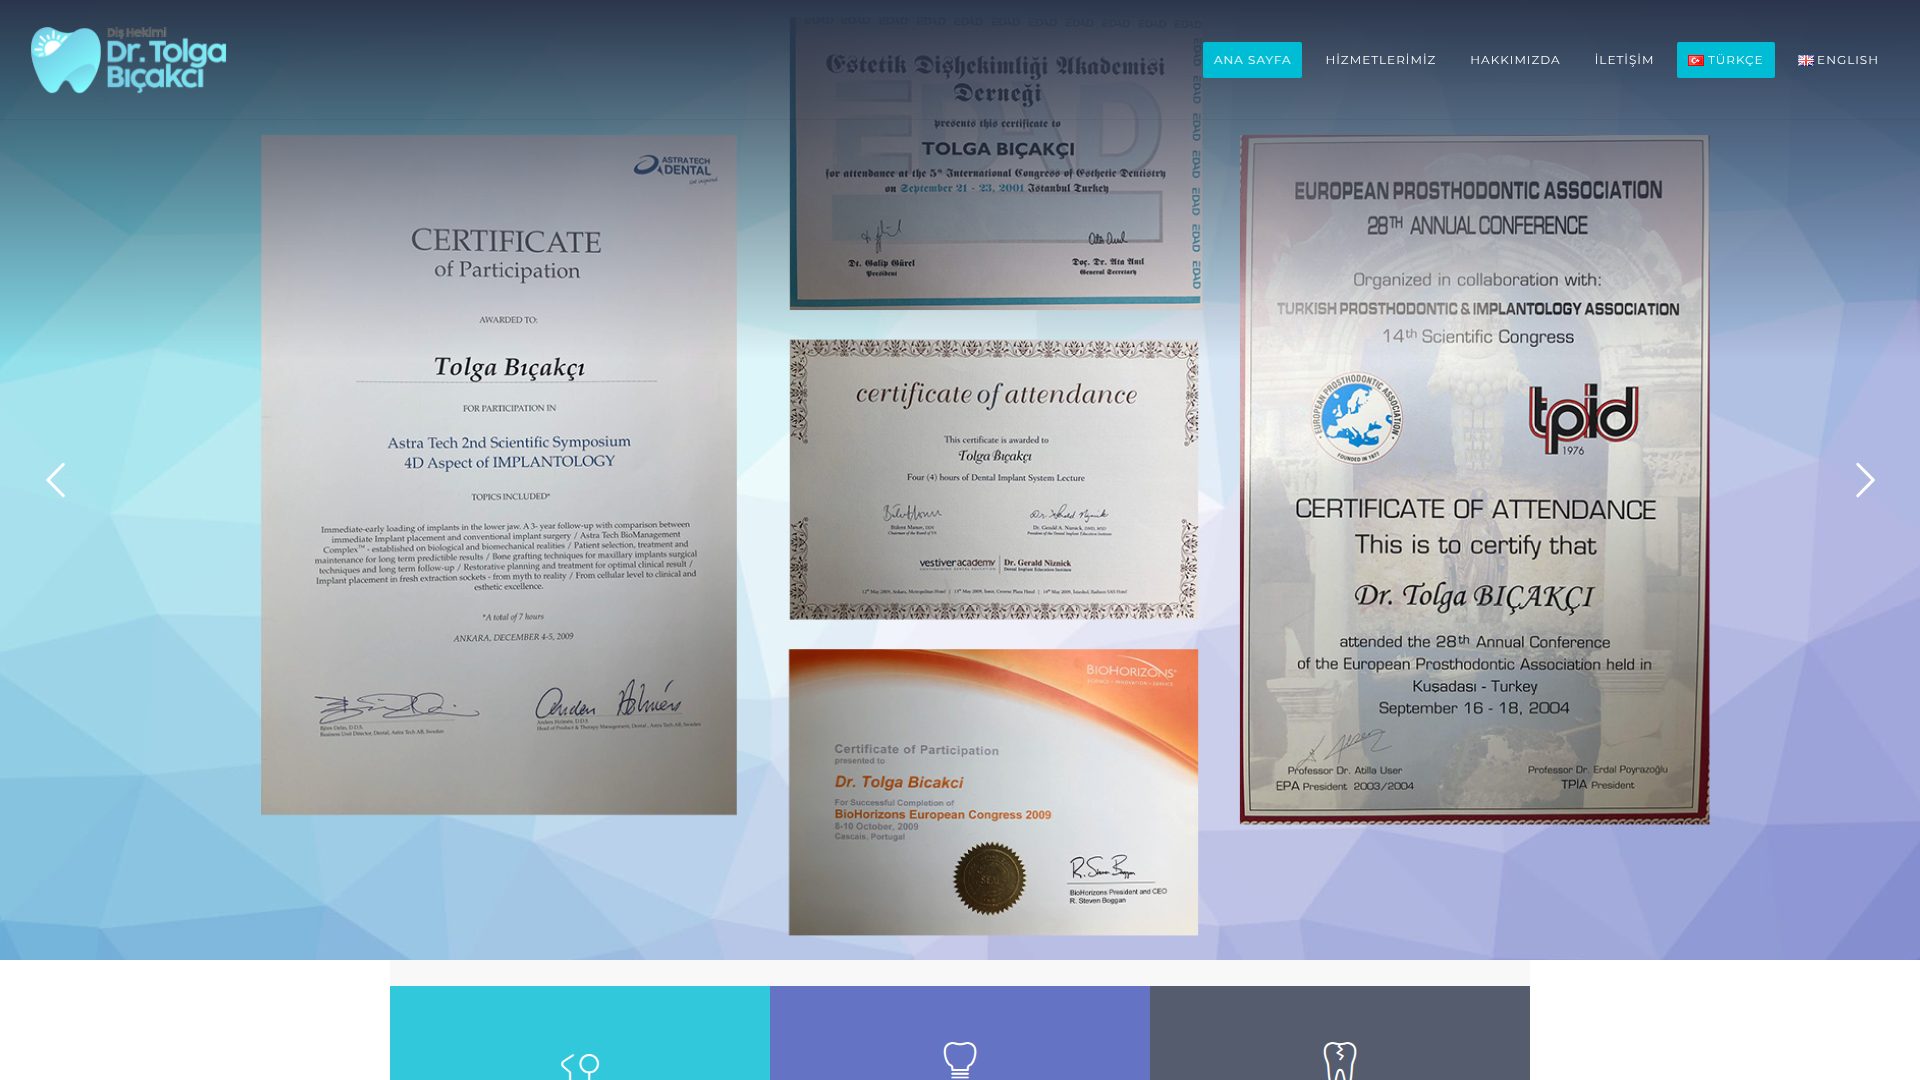Image resolution: width=1920 pixels, height=1080 pixels.
Task: Go to previous slide with left arrow
Action: tap(56, 480)
